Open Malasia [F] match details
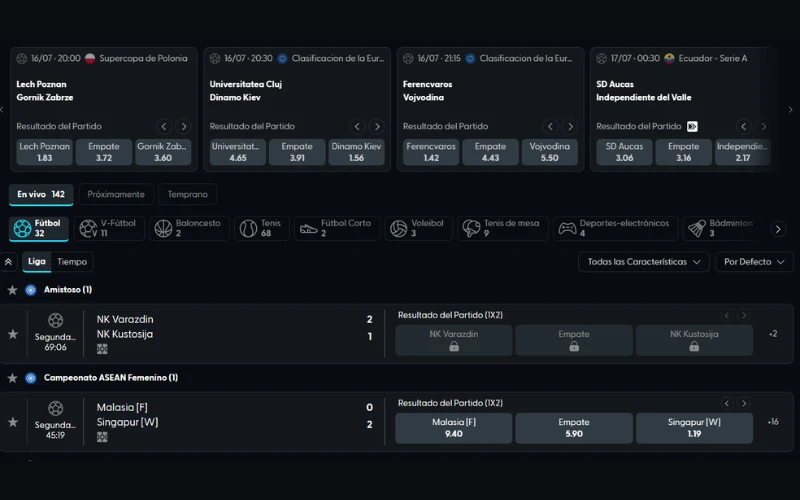 point(122,407)
